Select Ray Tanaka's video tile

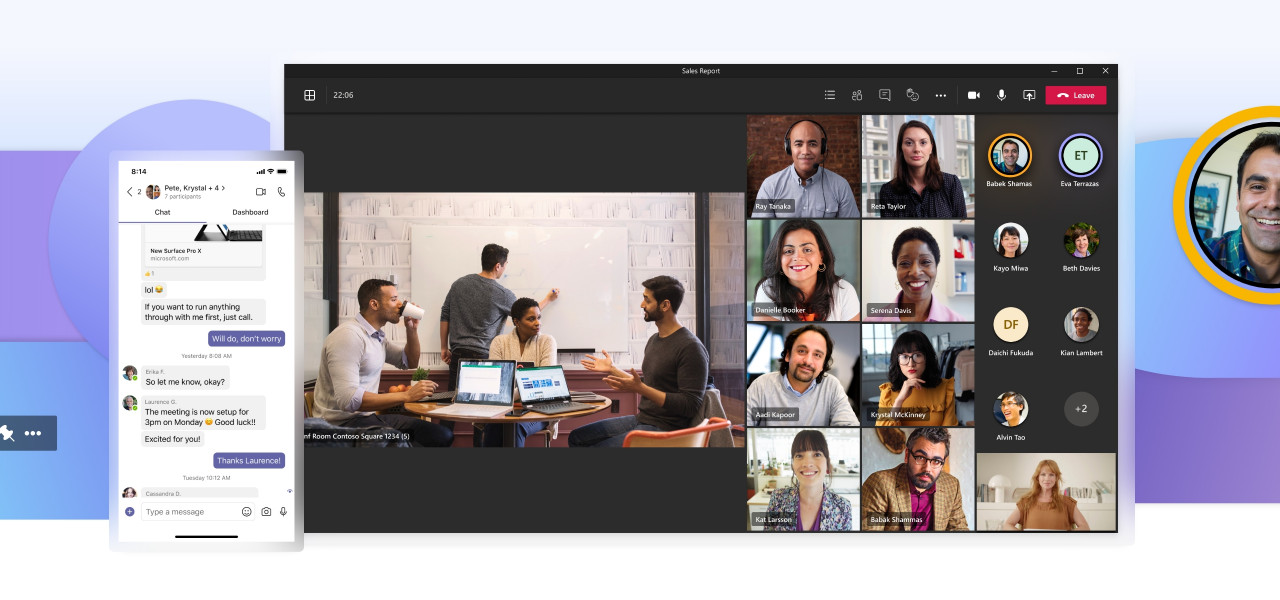pos(803,166)
